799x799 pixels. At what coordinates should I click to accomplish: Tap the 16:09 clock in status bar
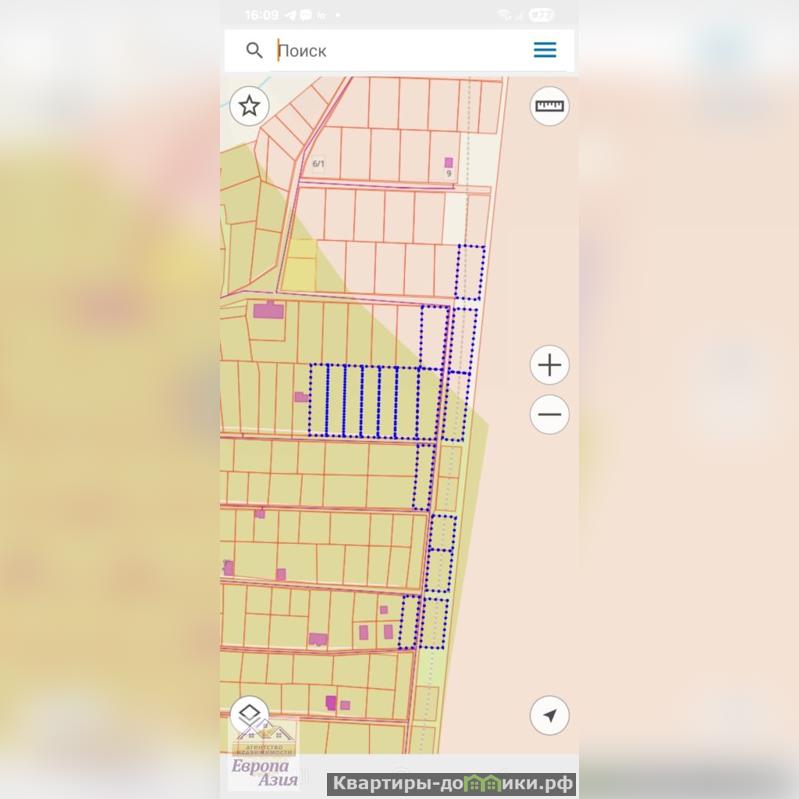point(260,16)
